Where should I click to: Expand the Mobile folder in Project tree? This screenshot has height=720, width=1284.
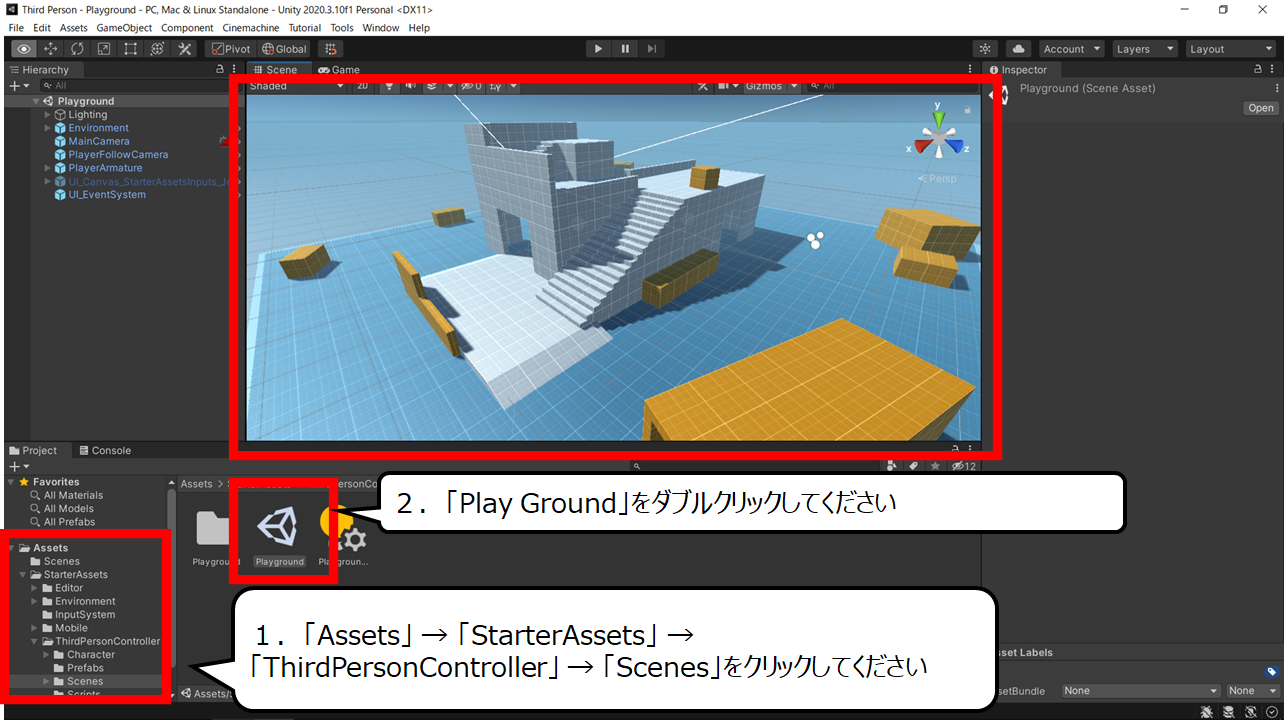coord(35,628)
